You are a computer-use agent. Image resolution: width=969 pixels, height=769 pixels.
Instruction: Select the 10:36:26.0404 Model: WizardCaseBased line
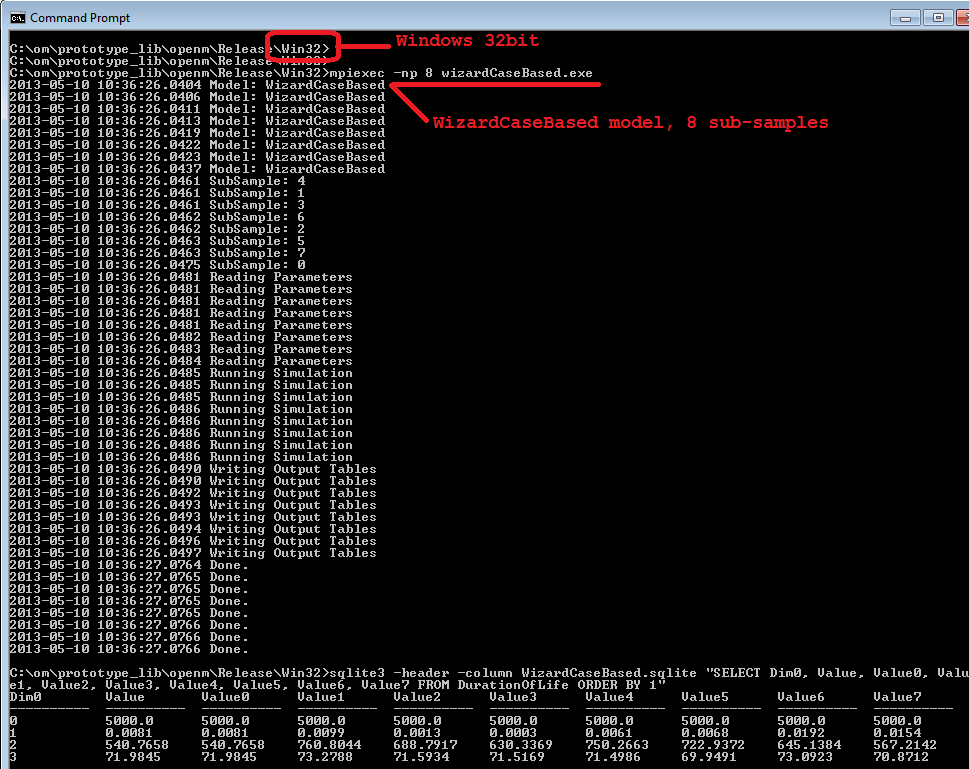[x=197, y=85]
